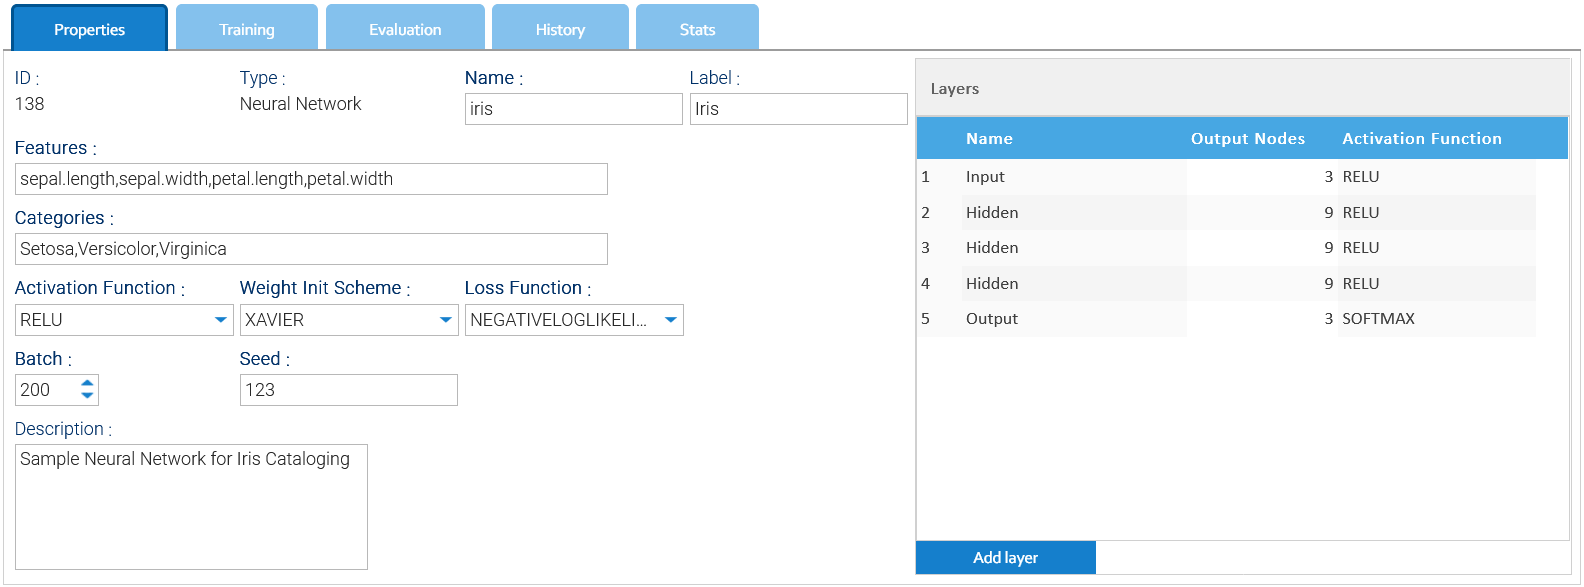The height and width of the screenshot is (587, 1584).
Task: Decrease the Batch value with down arrow
Action: [x=87, y=396]
